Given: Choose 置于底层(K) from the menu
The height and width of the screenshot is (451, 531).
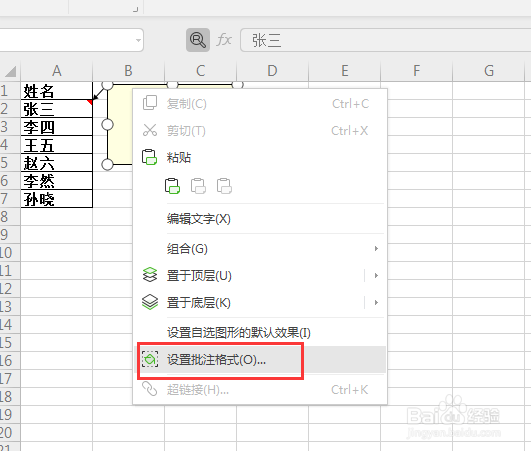Looking at the screenshot, I should (260, 303).
